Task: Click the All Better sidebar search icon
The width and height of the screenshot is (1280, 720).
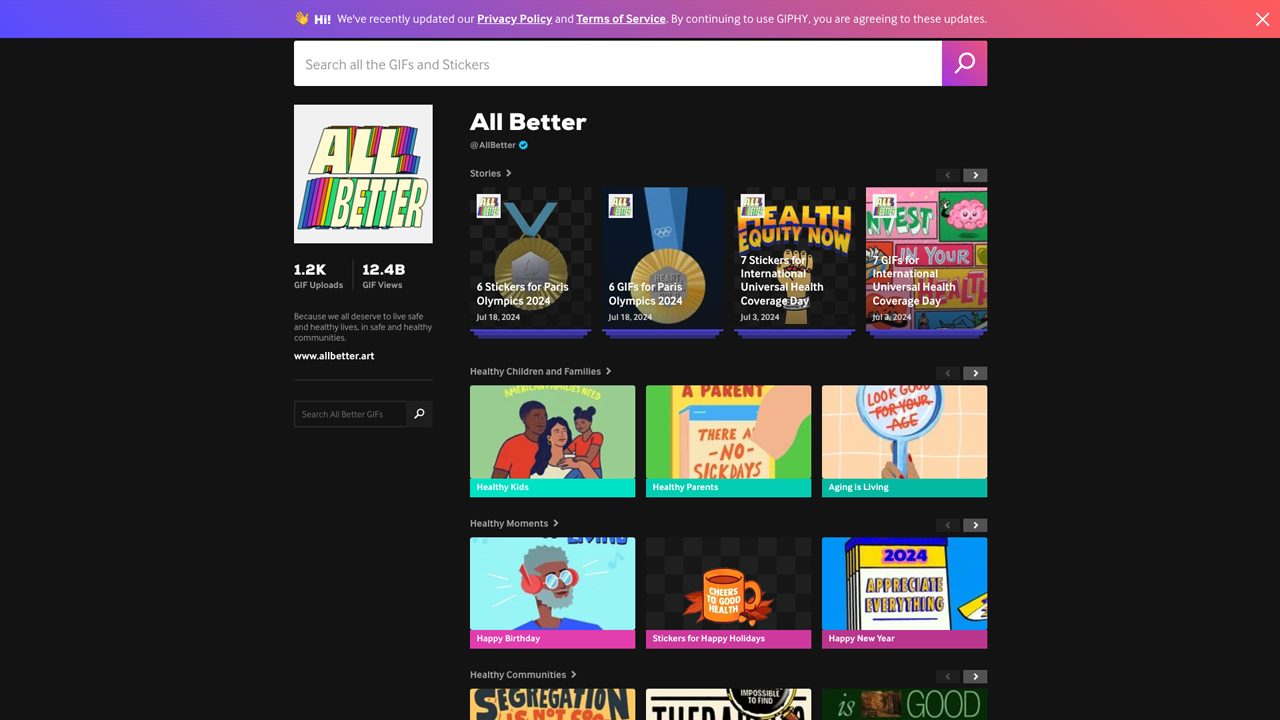Action: click(420, 414)
